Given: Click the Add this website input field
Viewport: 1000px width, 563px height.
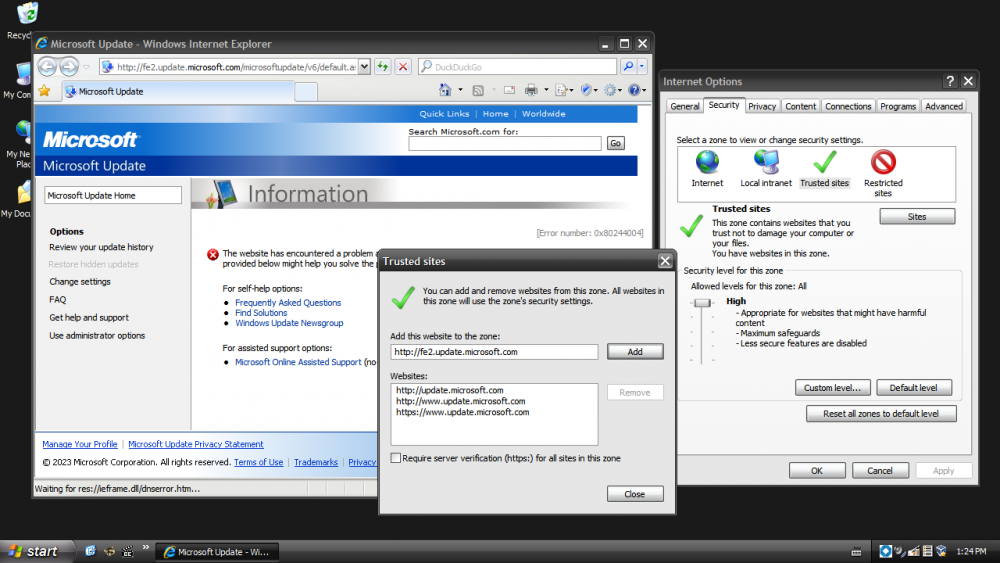Looking at the screenshot, I should (494, 352).
